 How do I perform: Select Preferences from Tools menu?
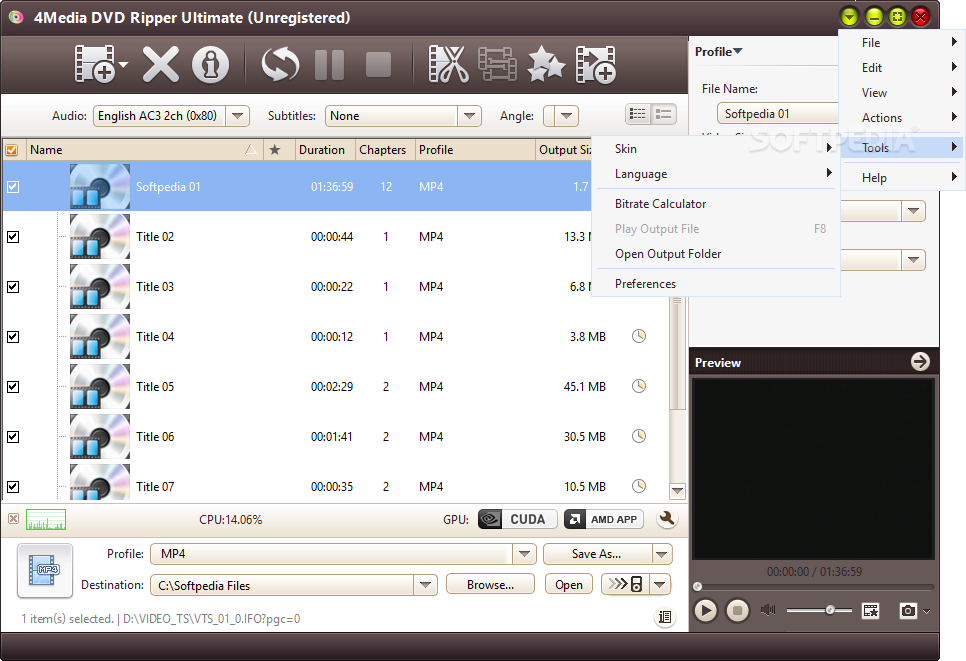716,283
